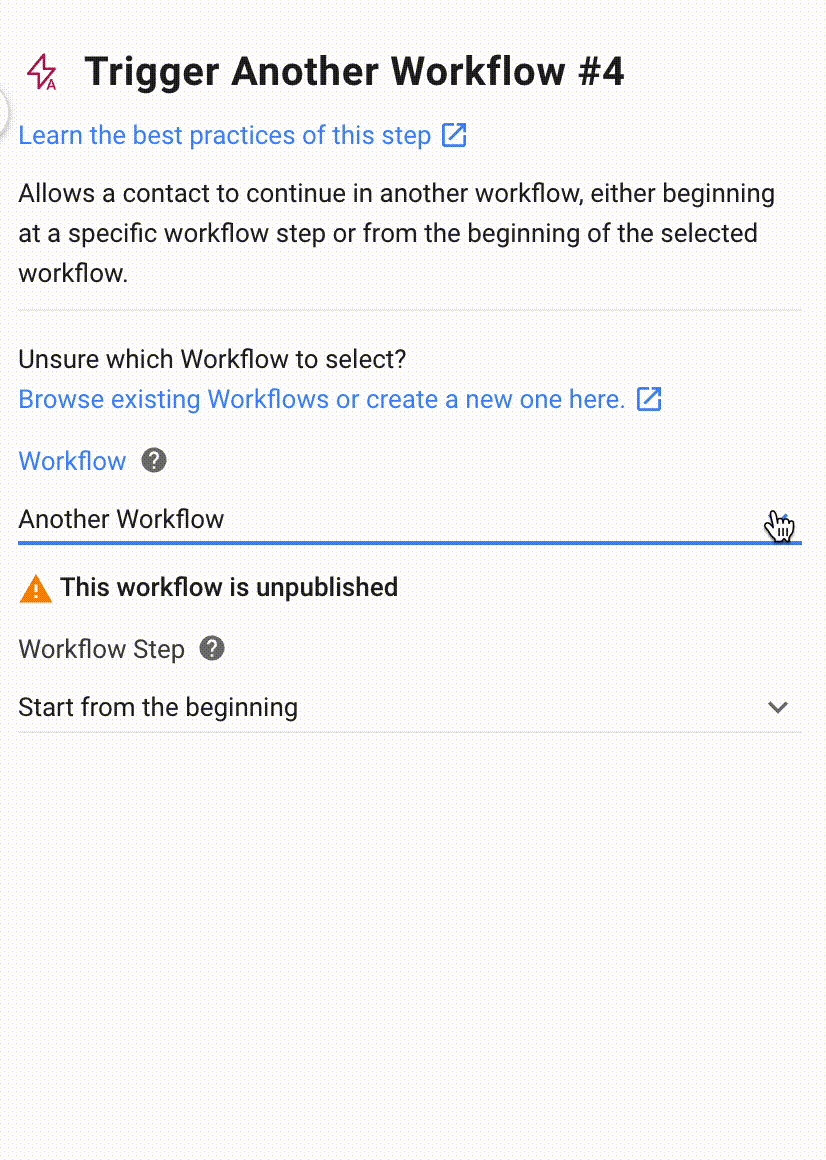Screen dimensions: 826x1160
Task: Click help icon next to Workflow label
Action: 154,461
